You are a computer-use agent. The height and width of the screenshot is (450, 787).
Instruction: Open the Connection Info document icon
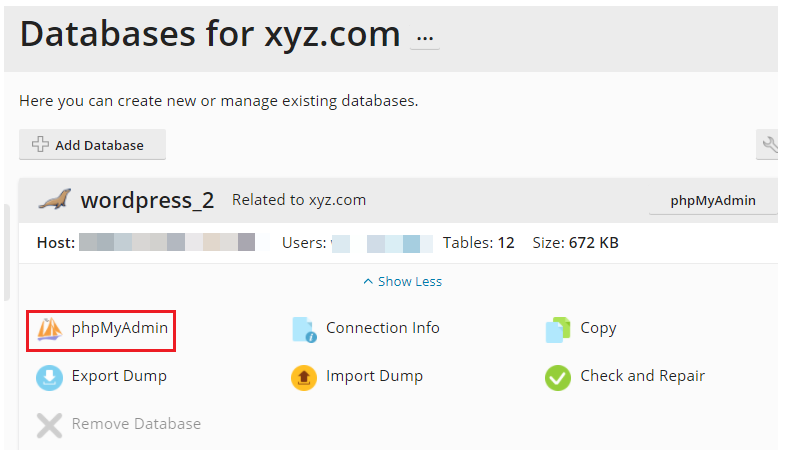click(303, 329)
